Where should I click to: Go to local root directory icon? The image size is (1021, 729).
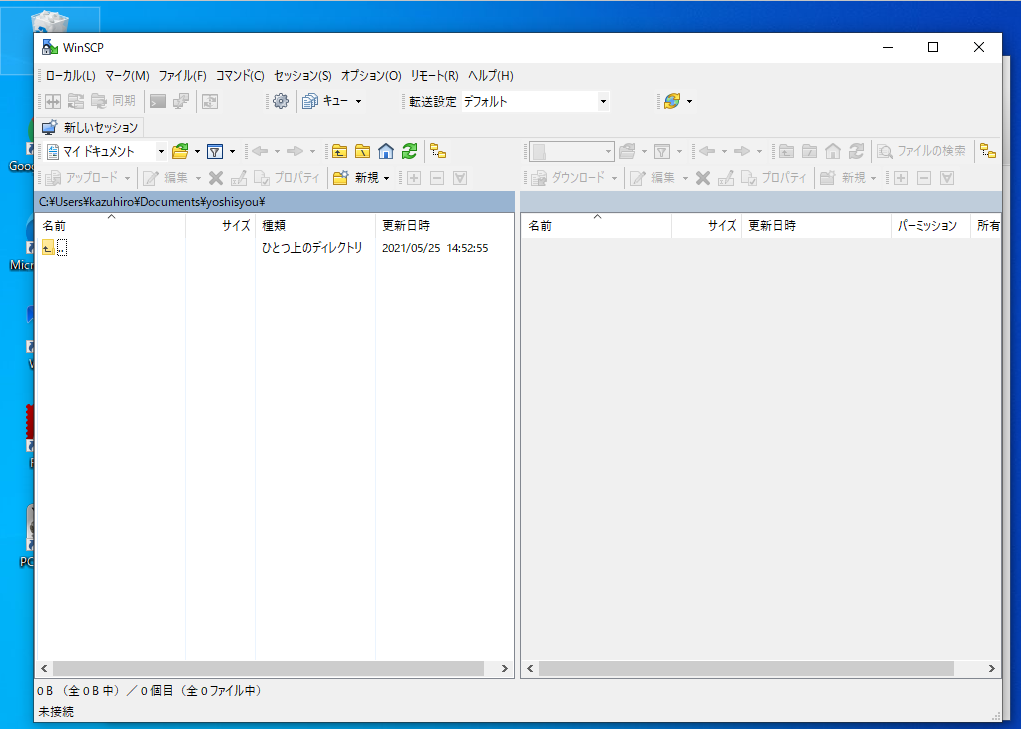coord(362,151)
